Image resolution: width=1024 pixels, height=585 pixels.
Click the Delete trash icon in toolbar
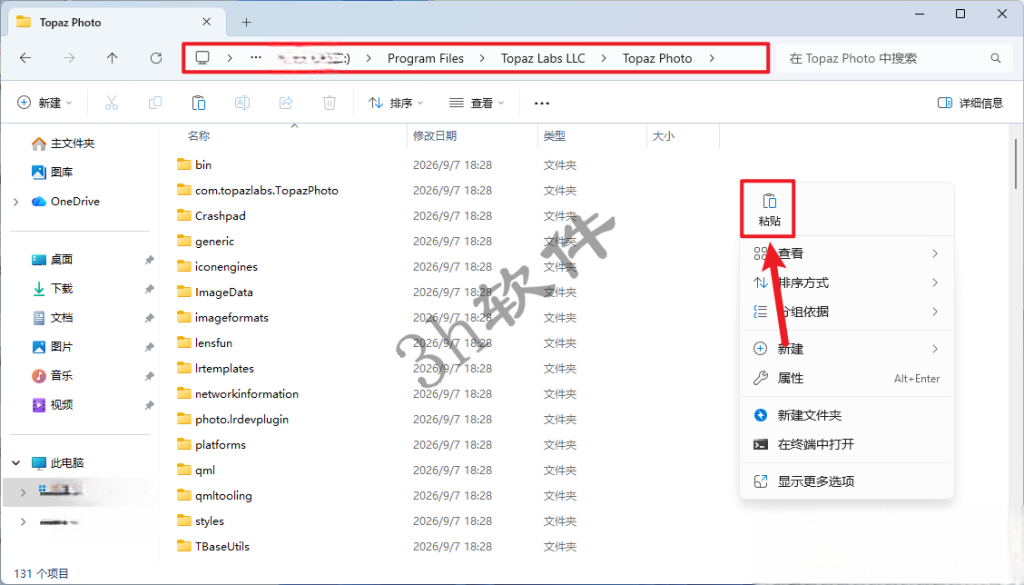click(329, 103)
